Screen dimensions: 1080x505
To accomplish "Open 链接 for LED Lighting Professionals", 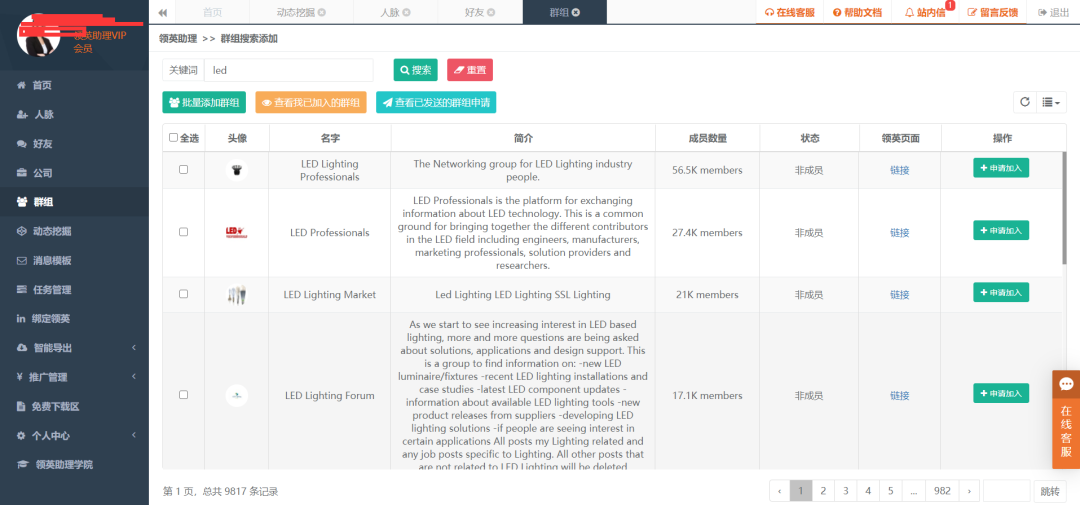I will (x=900, y=170).
